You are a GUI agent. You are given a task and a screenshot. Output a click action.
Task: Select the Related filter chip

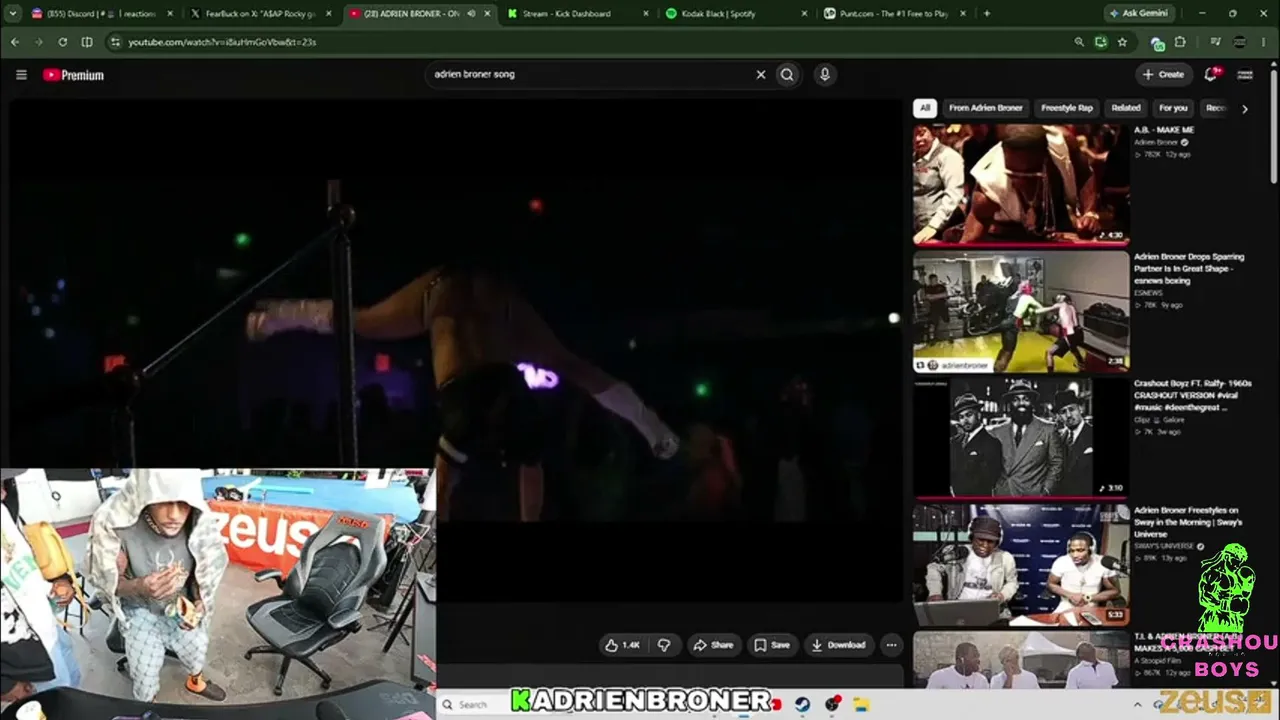(x=1126, y=108)
